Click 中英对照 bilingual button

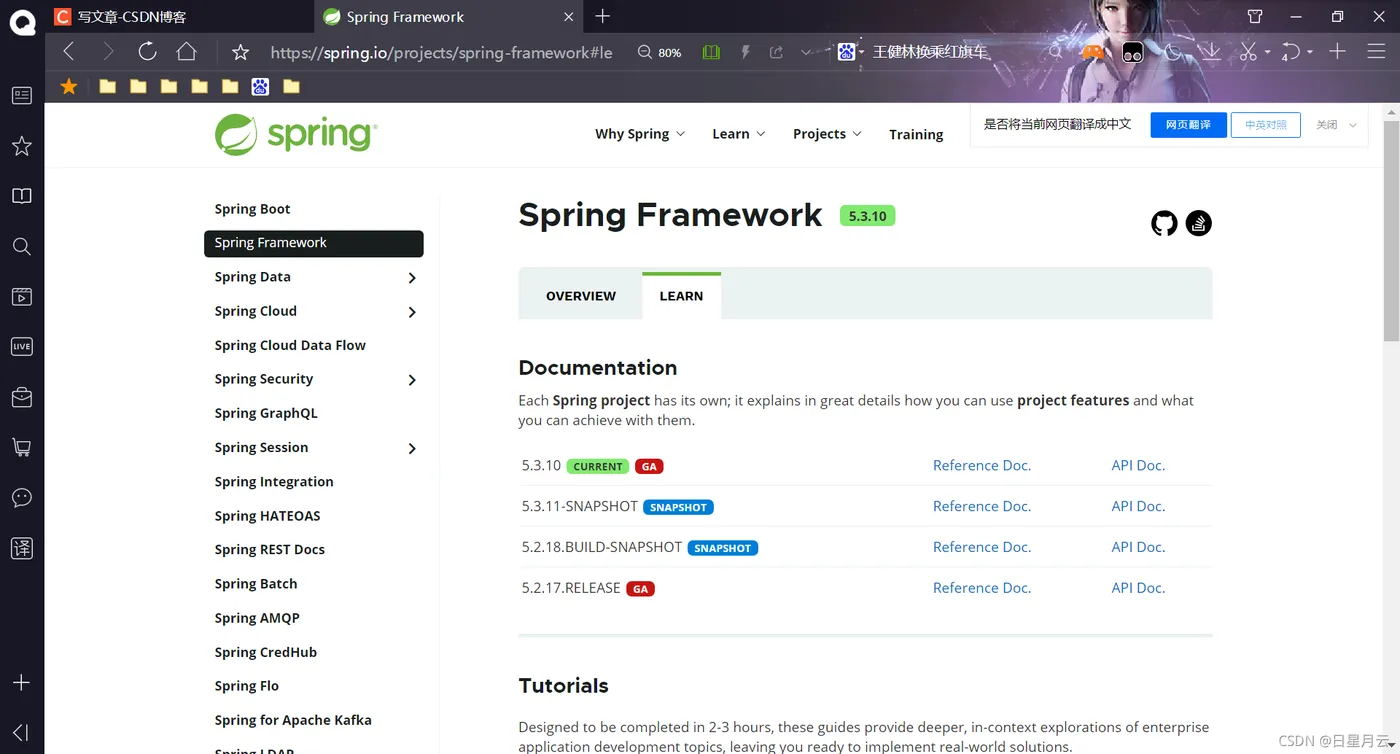[x=1266, y=125]
